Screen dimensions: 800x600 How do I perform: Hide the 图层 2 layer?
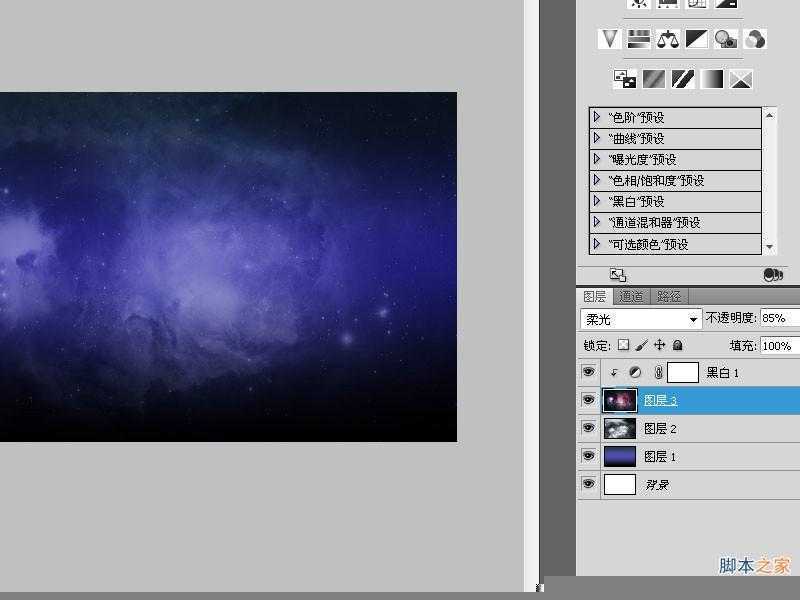coord(588,428)
